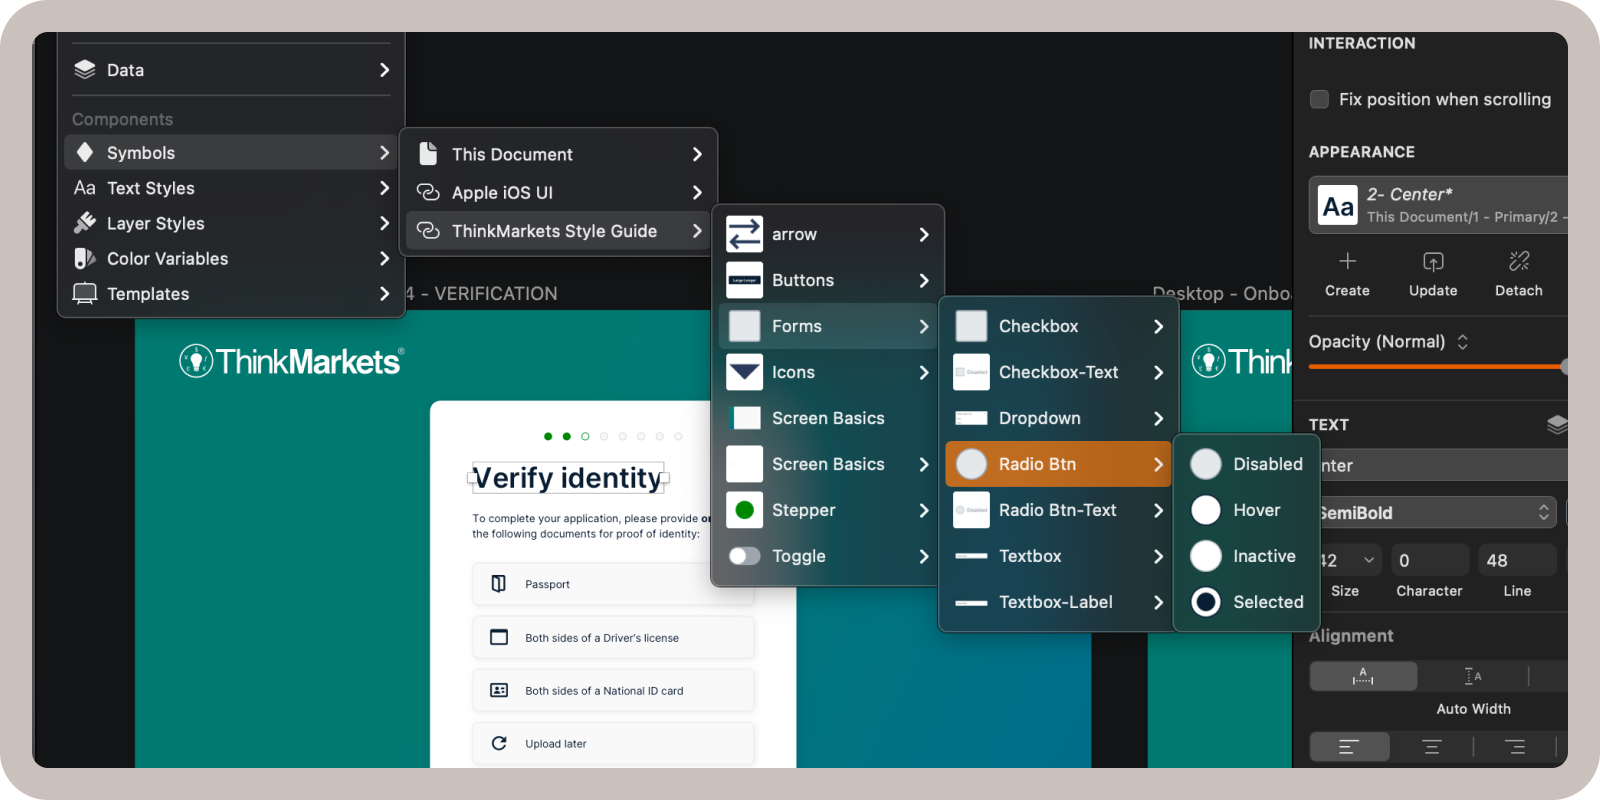
Task: Click the Data layers stack icon
Action: point(85,70)
